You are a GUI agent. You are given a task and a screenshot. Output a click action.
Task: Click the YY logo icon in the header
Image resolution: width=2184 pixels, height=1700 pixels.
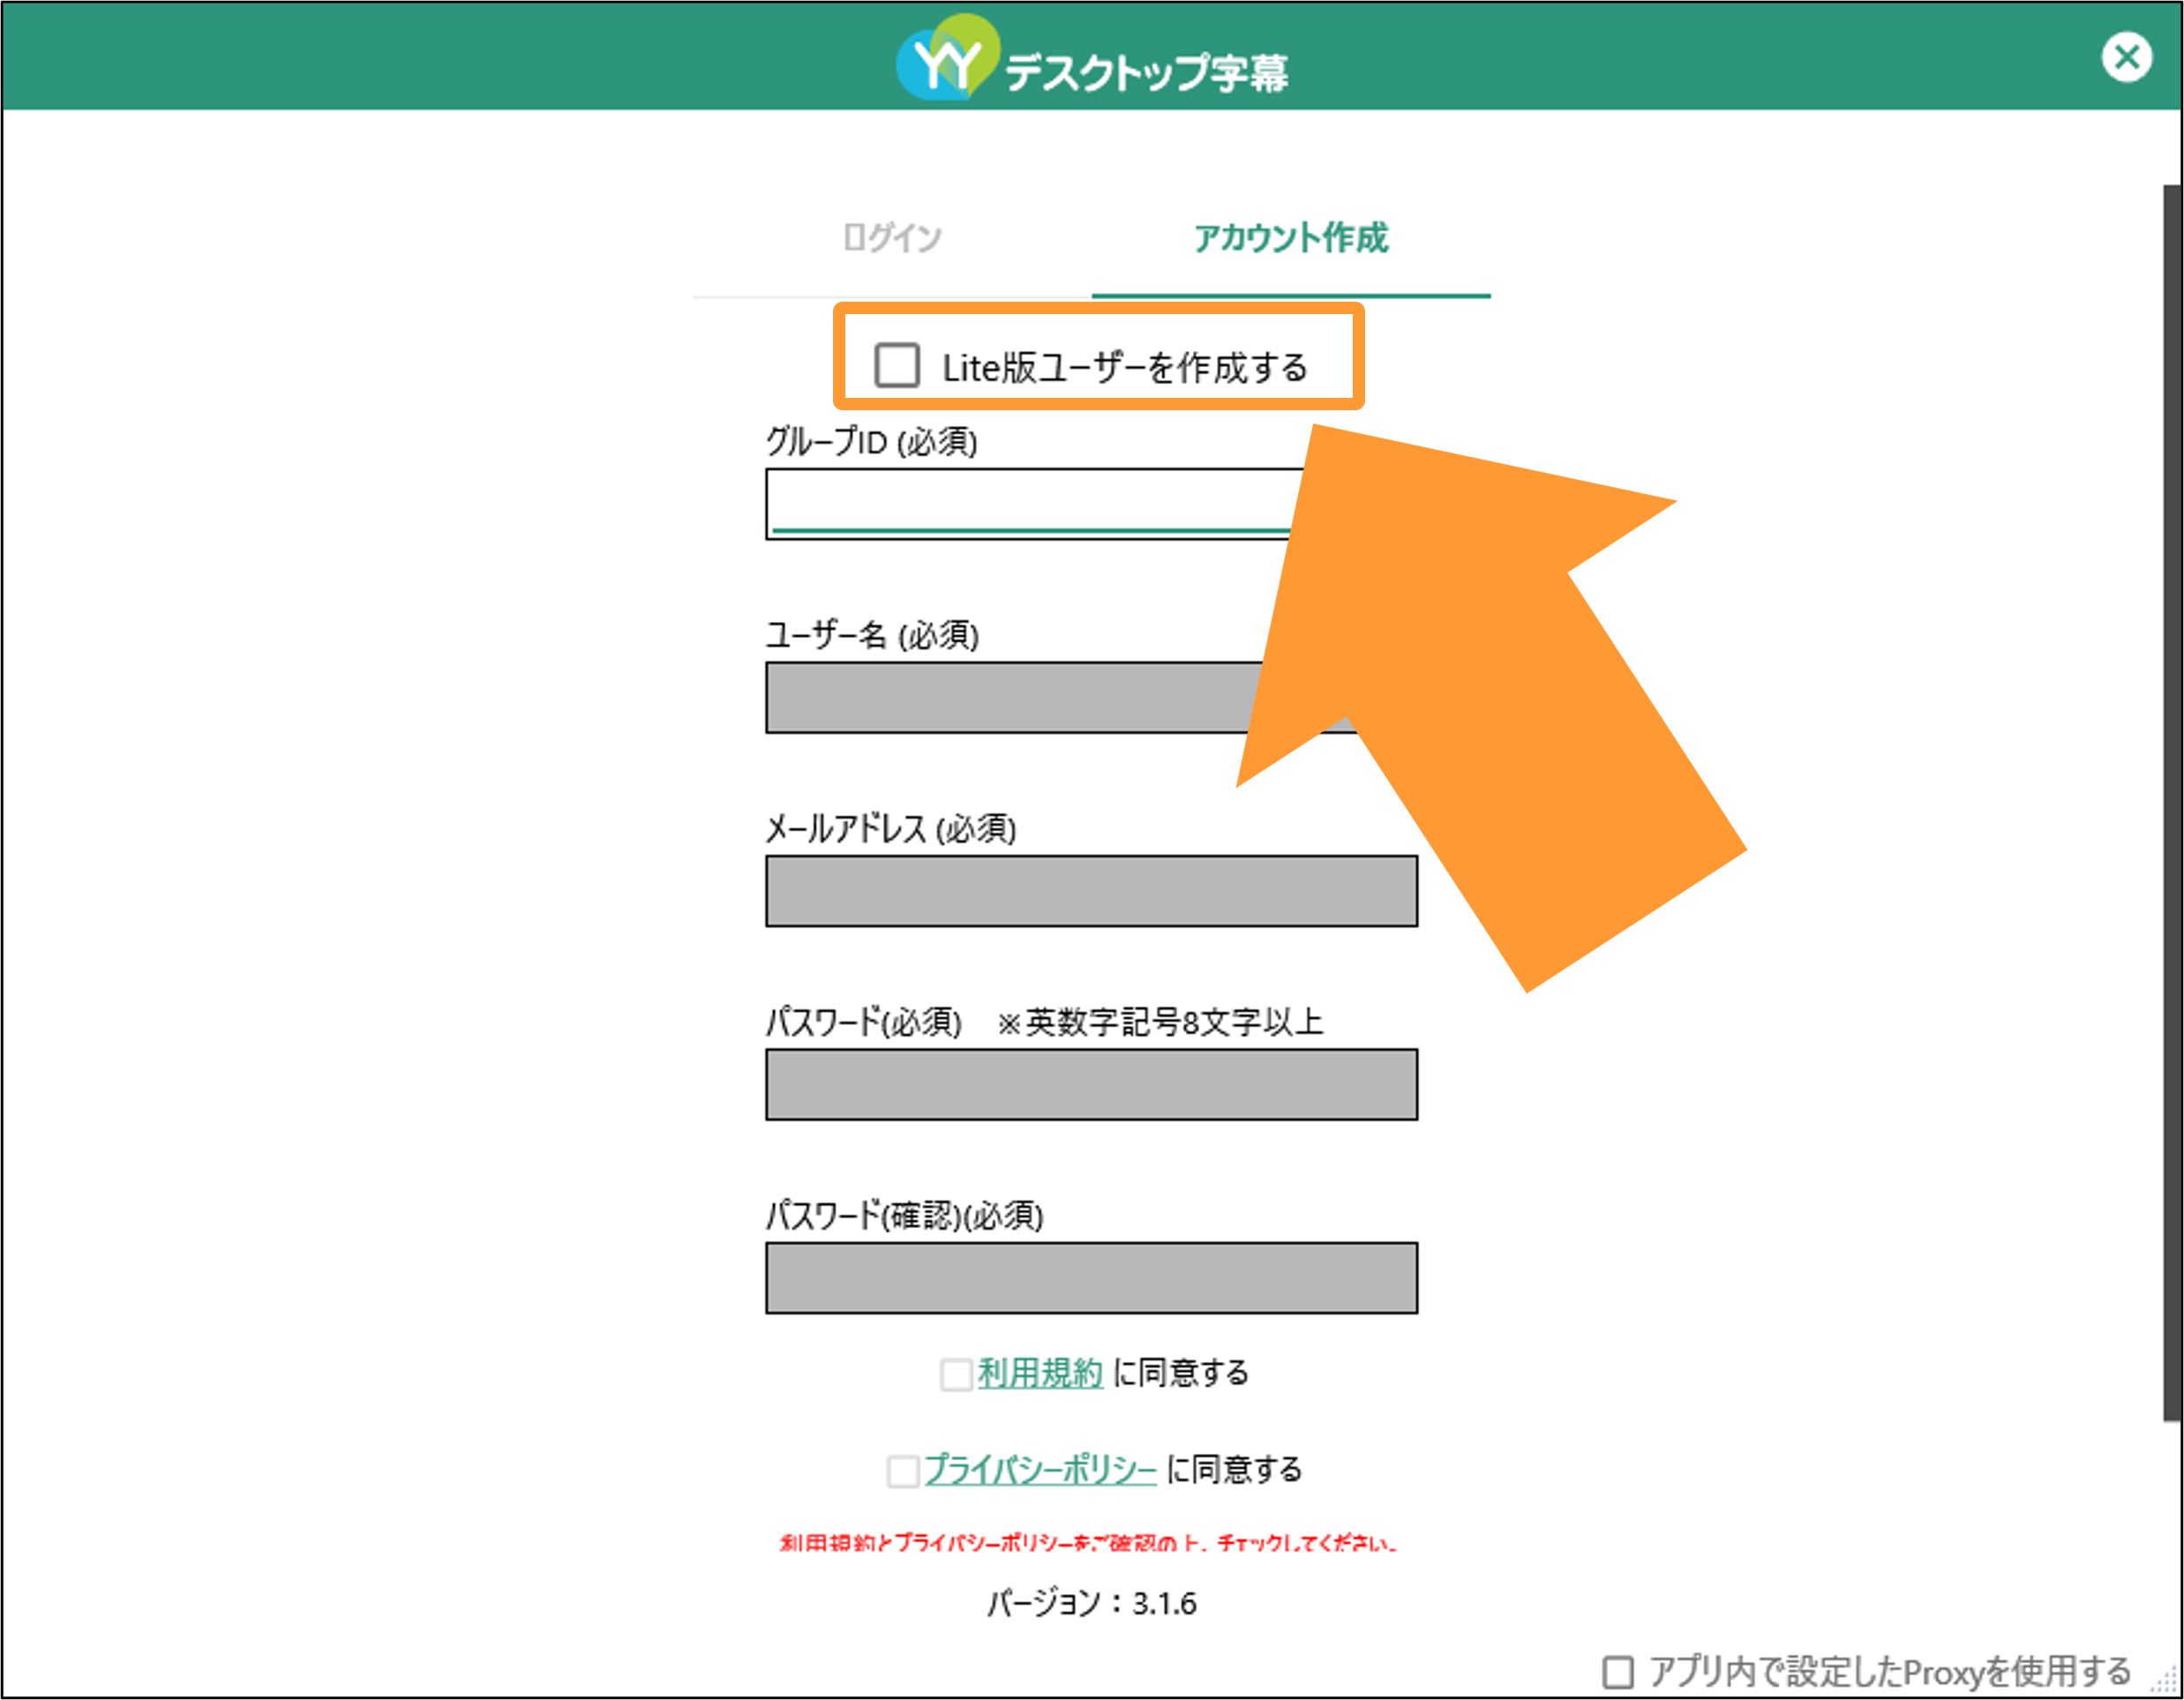(x=947, y=57)
